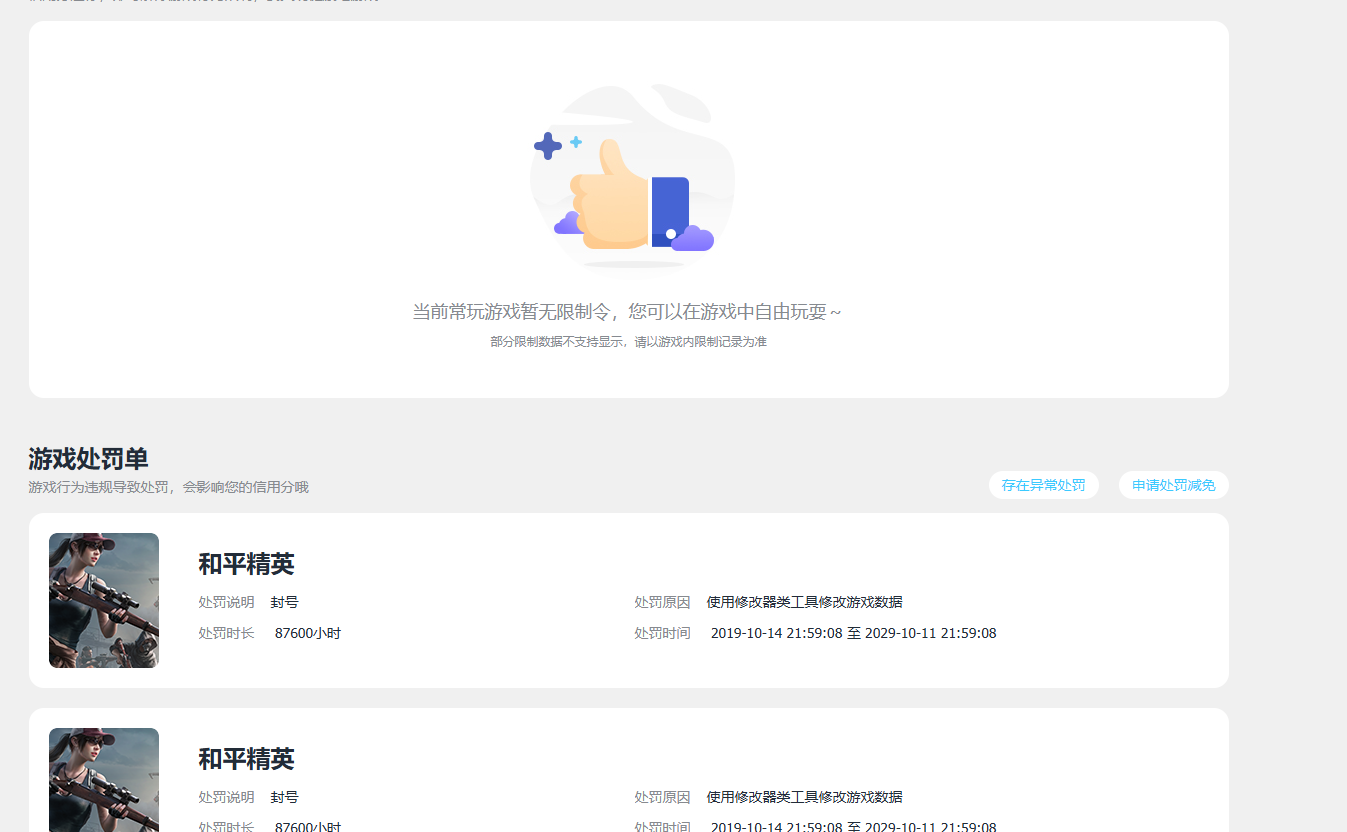Screen dimensions: 1347x832
Task: Select 87600小时 duration in first penalty card
Action: click(x=308, y=633)
